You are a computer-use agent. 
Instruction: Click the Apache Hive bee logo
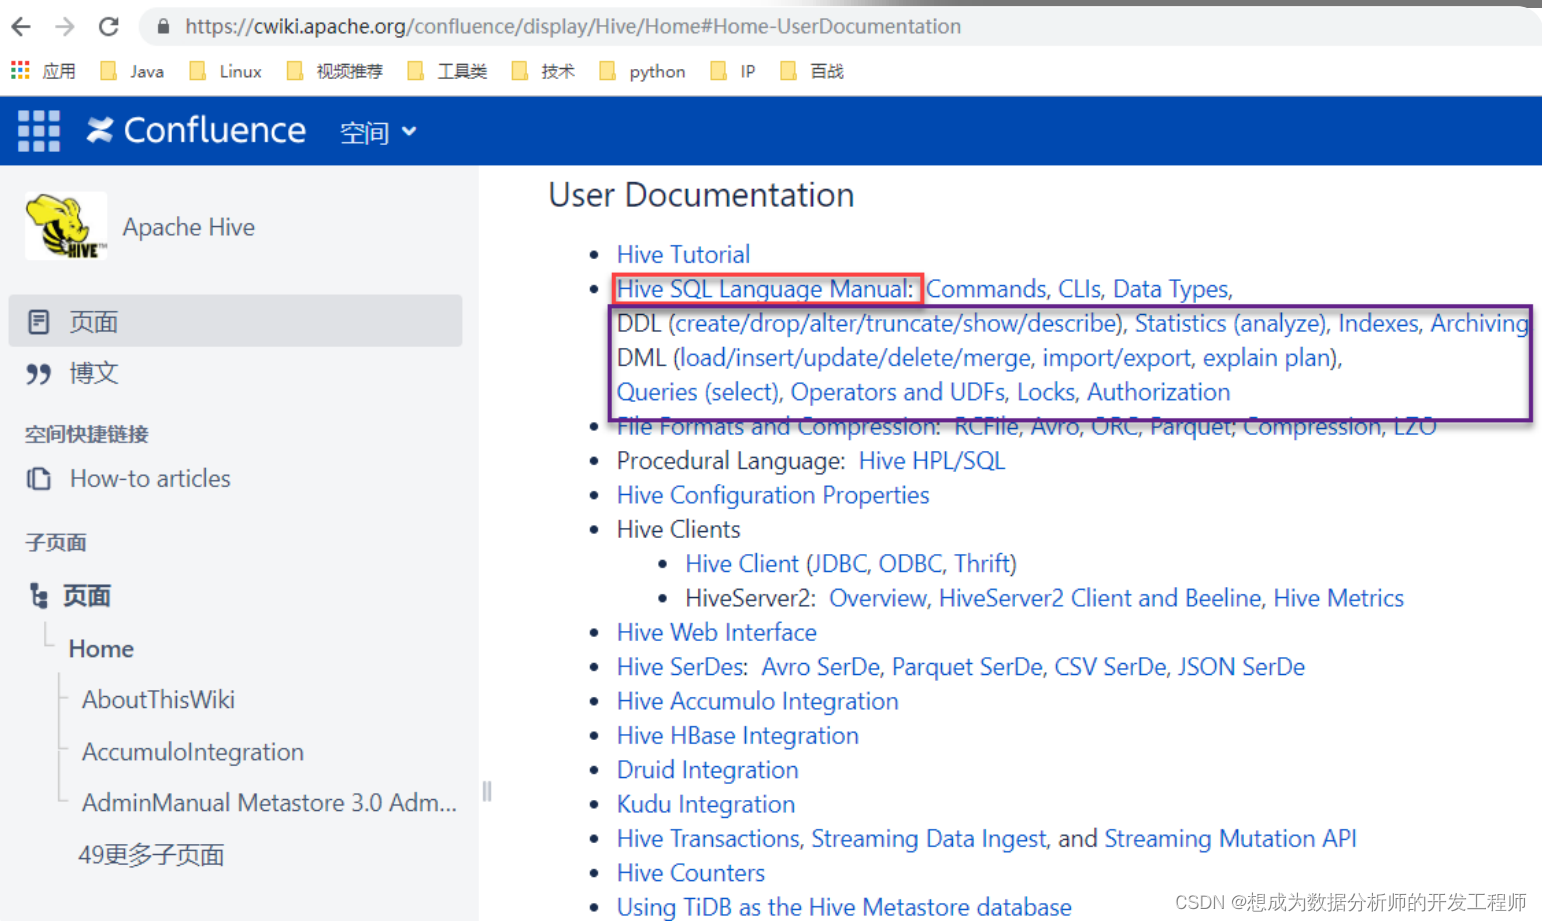pos(66,226)
